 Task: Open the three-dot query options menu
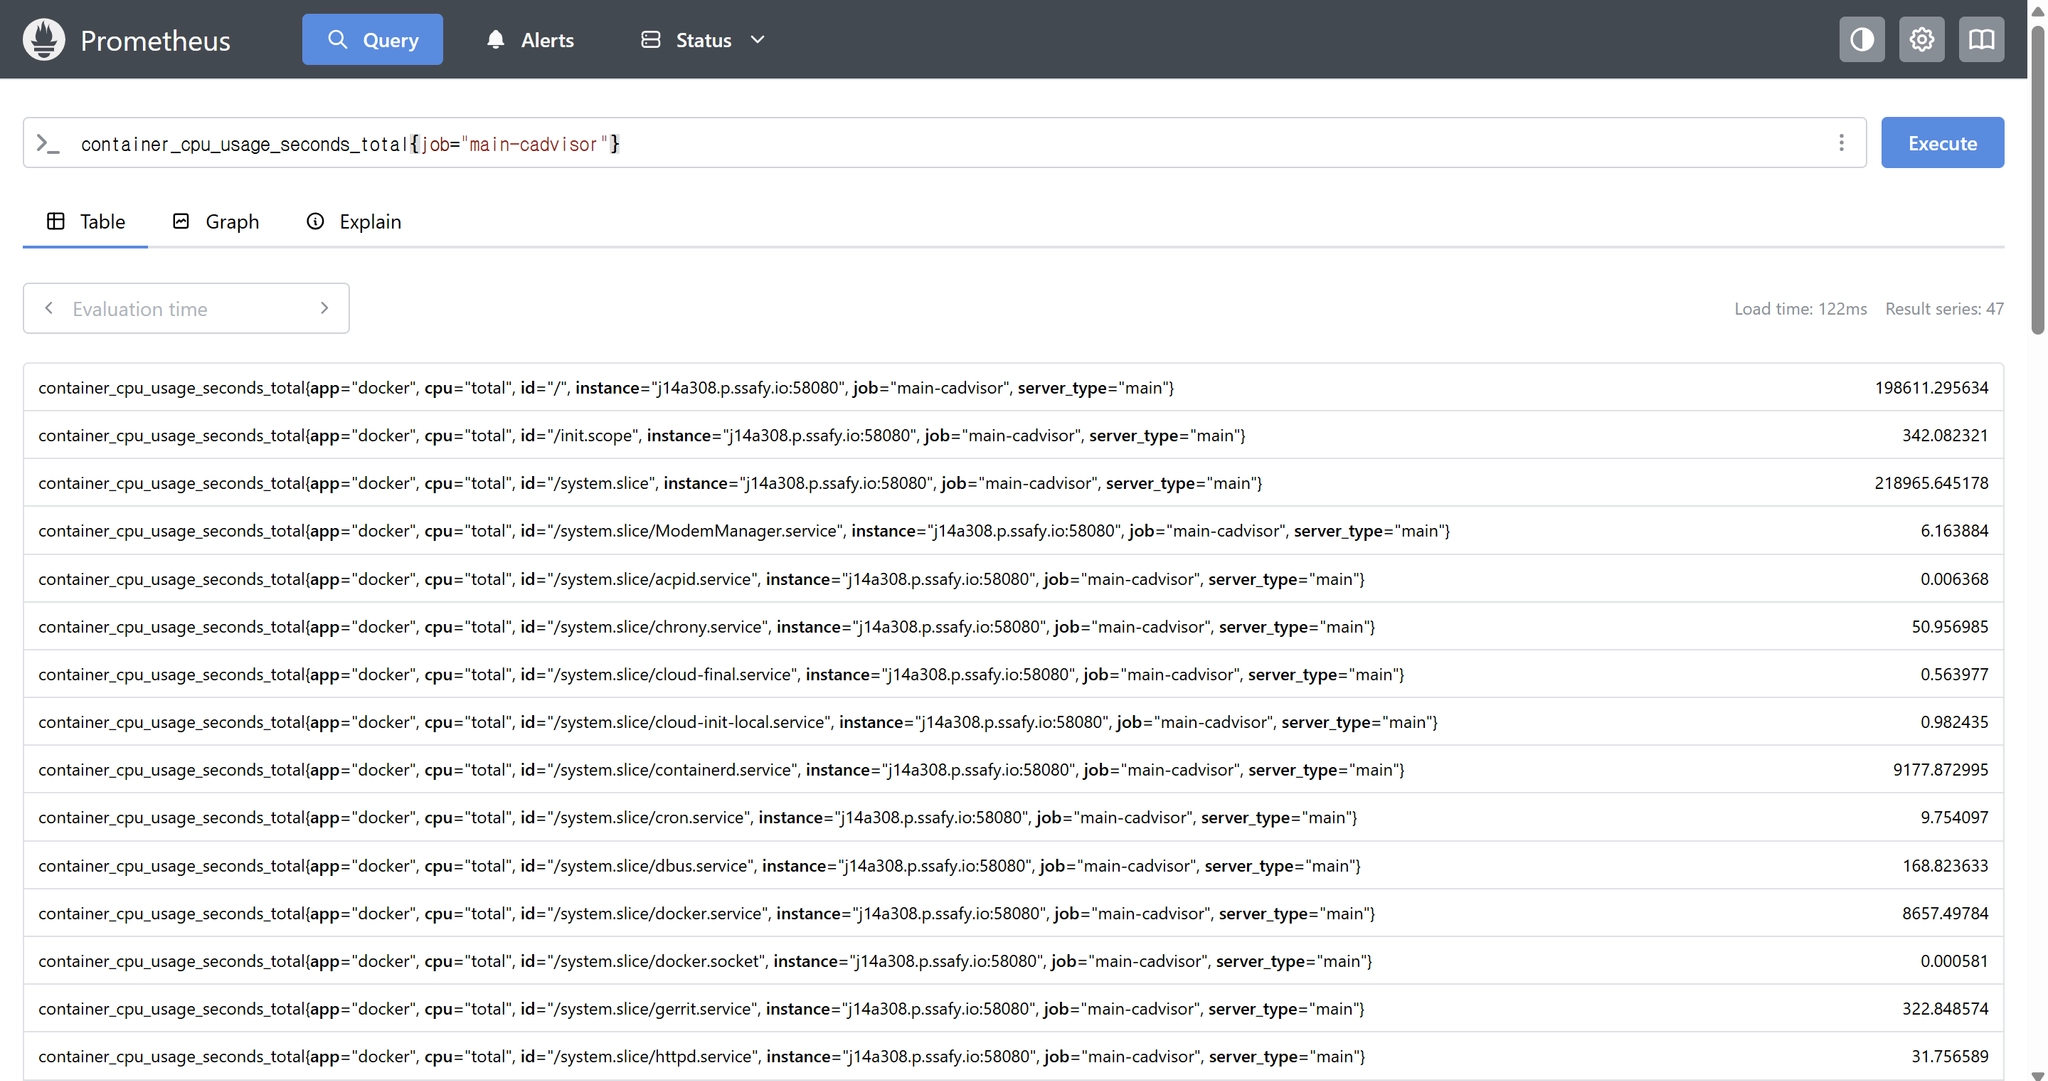1841,143
